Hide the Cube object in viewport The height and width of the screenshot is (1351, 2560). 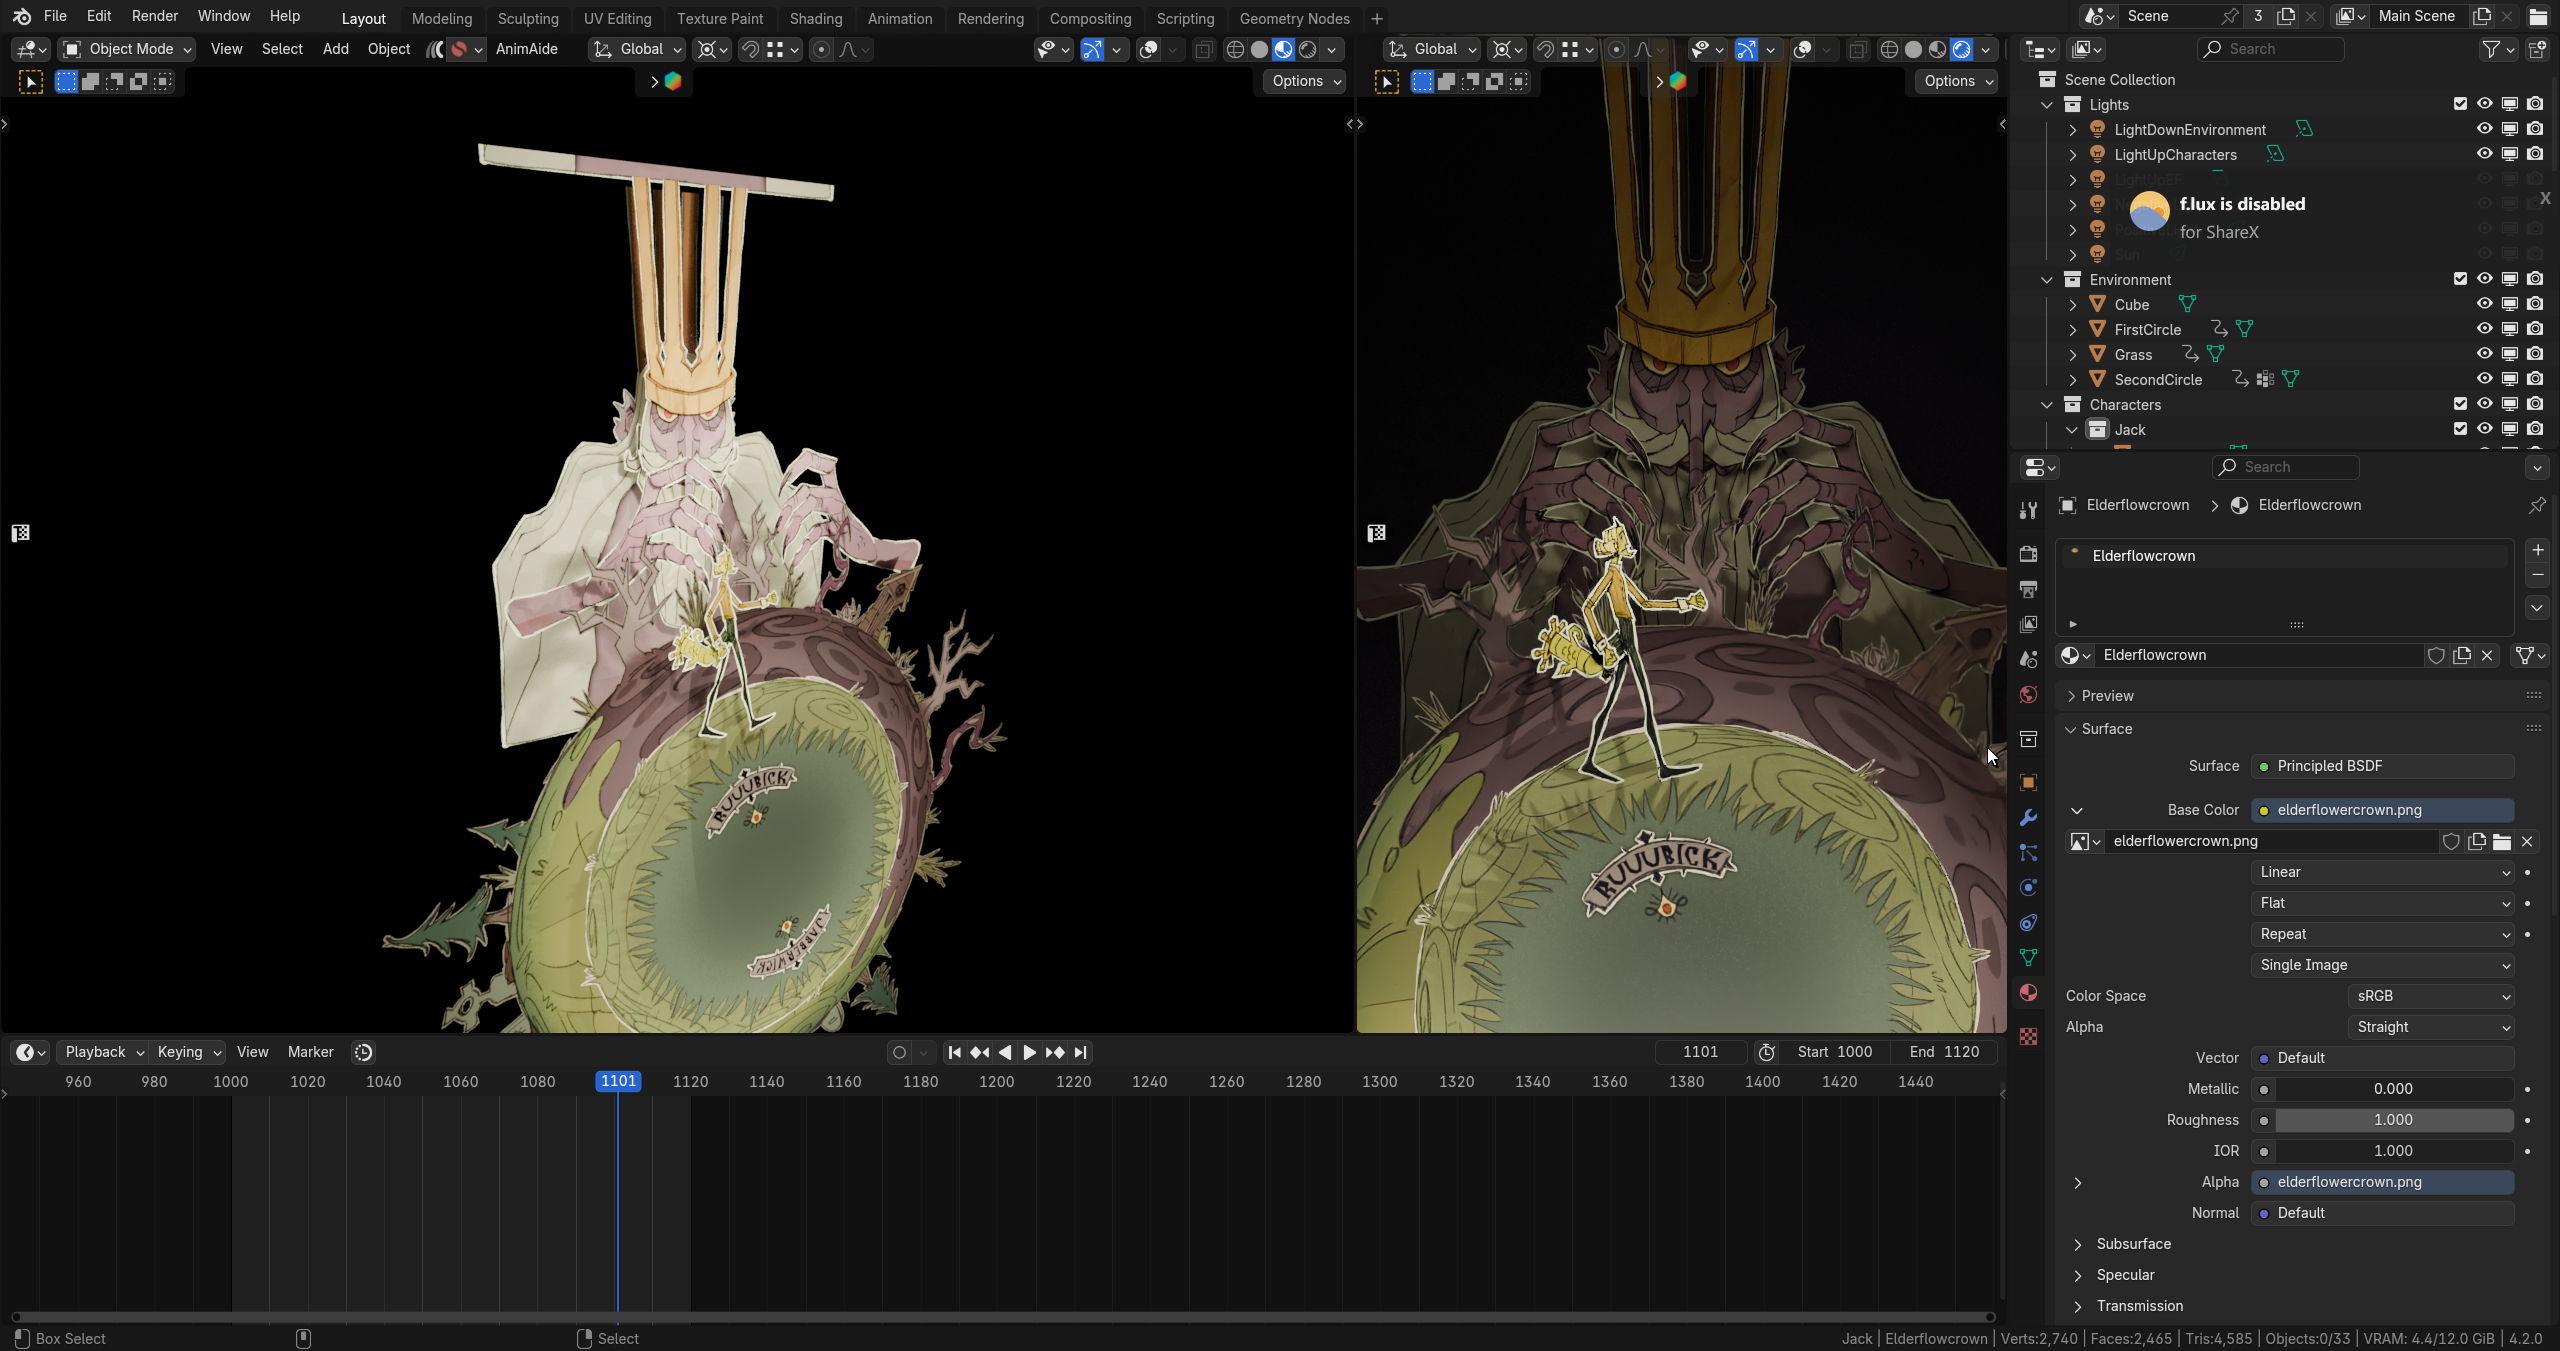(x=2484, y=304)
